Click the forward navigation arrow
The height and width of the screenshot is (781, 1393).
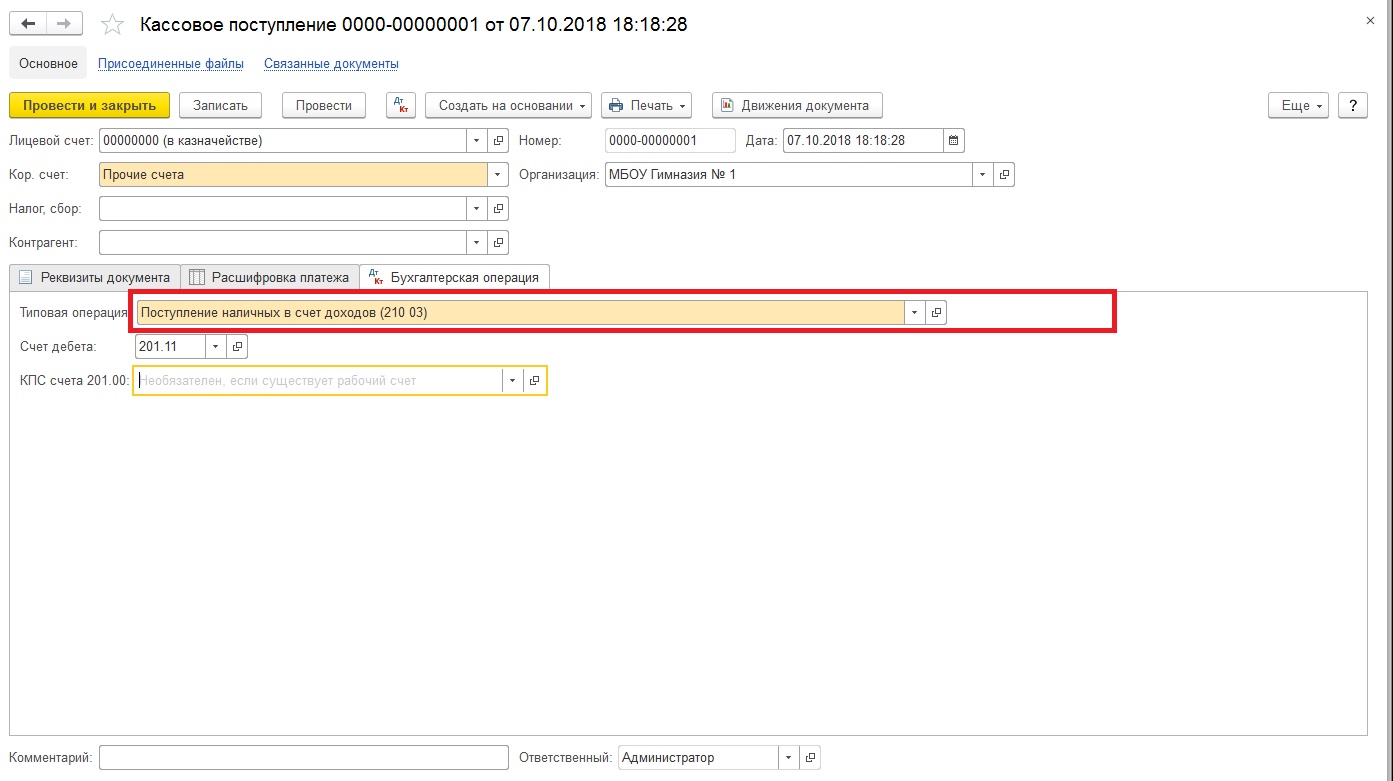[x=64, y=24]
